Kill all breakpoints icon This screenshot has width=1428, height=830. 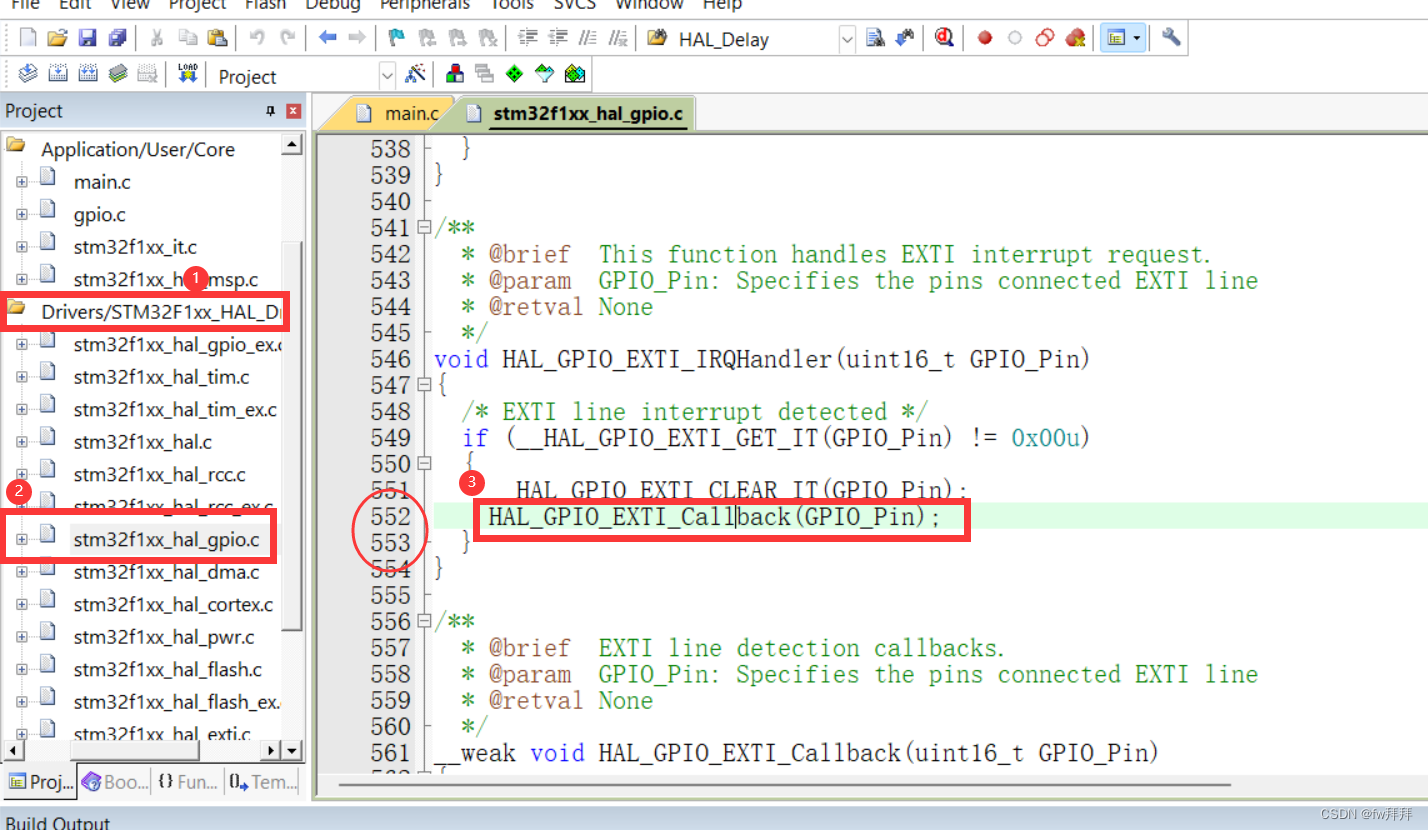(x=1075, y=38)
